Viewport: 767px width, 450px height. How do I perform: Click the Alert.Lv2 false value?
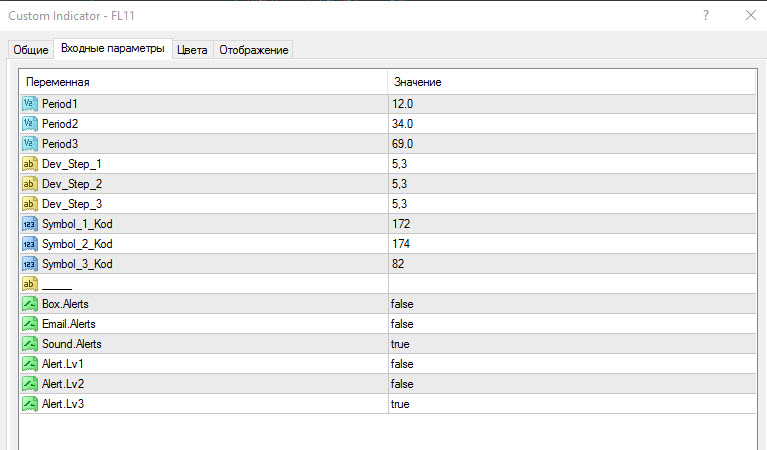402,384
